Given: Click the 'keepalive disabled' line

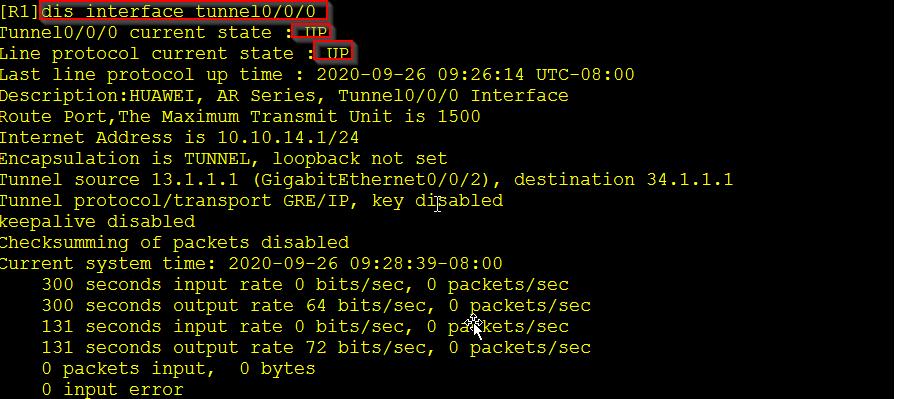Looking at the screenshot, I should tap(98, 222).
